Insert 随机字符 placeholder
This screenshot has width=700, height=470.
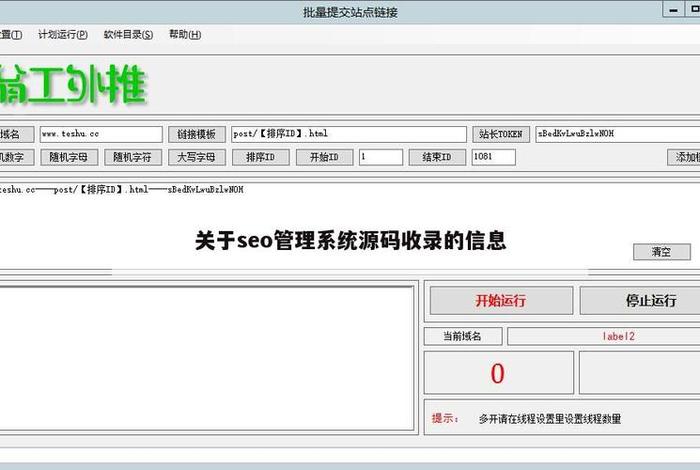point(133,157)
